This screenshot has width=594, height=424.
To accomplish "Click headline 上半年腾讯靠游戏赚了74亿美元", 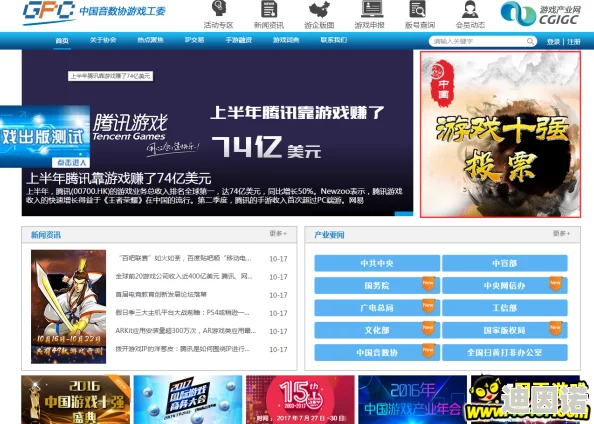I will pyautogui.click(x=119, y=178).
